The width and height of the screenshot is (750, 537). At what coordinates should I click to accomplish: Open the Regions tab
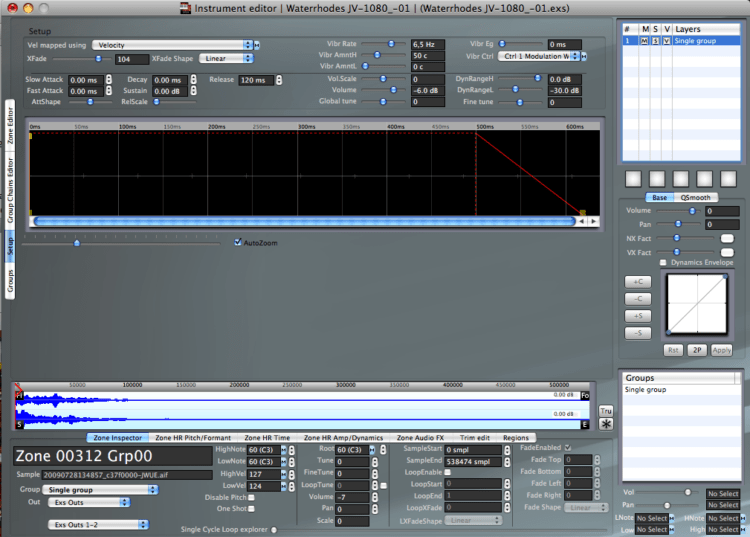coord(516,438)
